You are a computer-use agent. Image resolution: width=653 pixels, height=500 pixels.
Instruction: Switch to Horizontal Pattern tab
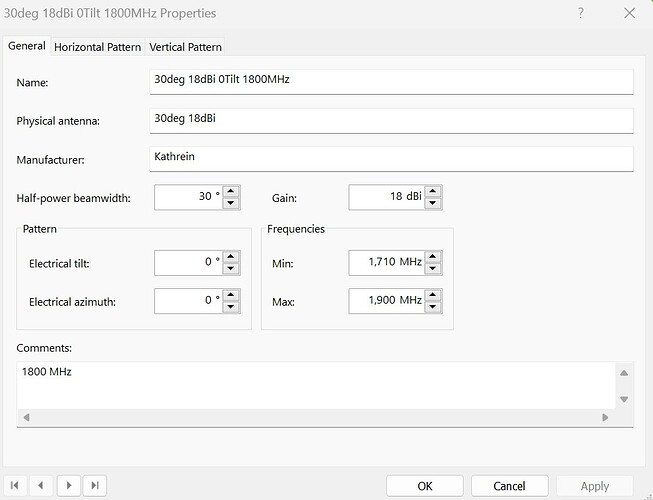tap(97, 47)
